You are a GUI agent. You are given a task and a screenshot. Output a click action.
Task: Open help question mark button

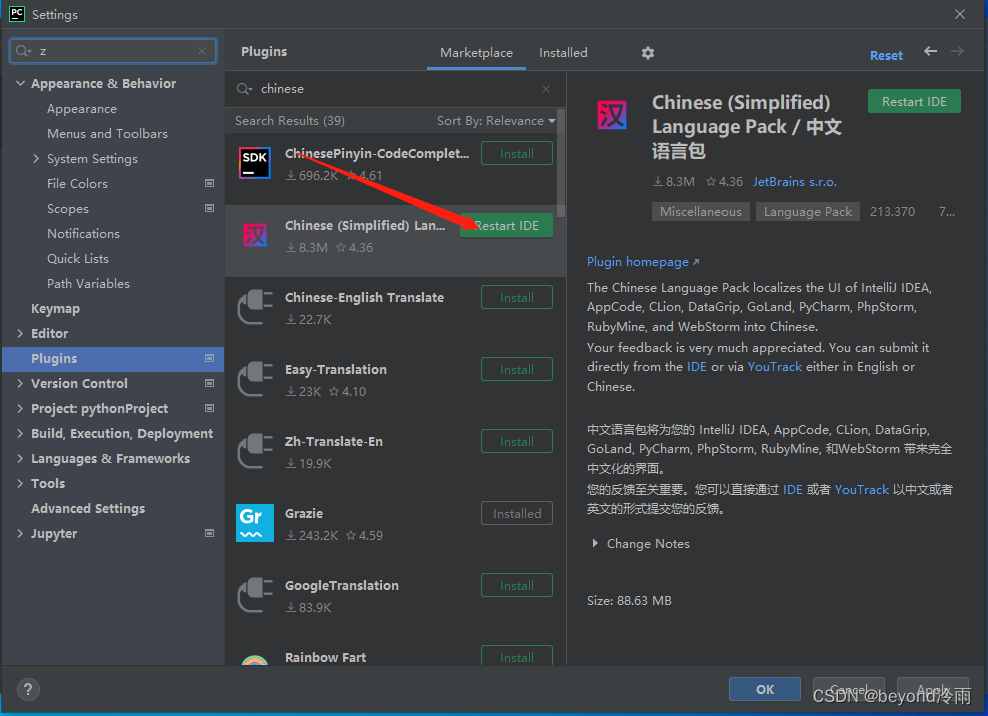pos(28,690)
